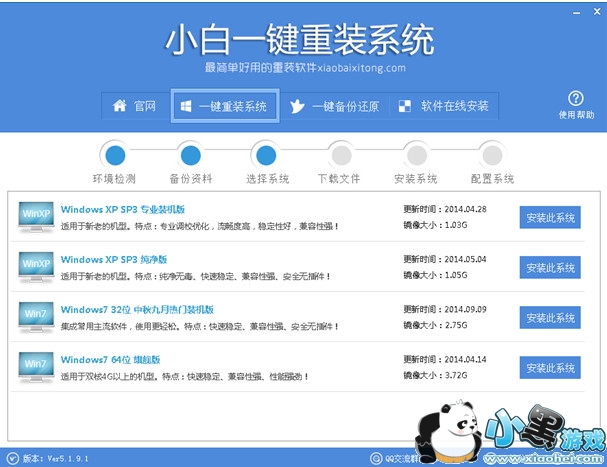This screenshot has height=467, width=607.
Task: Open the 官网 home tab
Action: 136,106
